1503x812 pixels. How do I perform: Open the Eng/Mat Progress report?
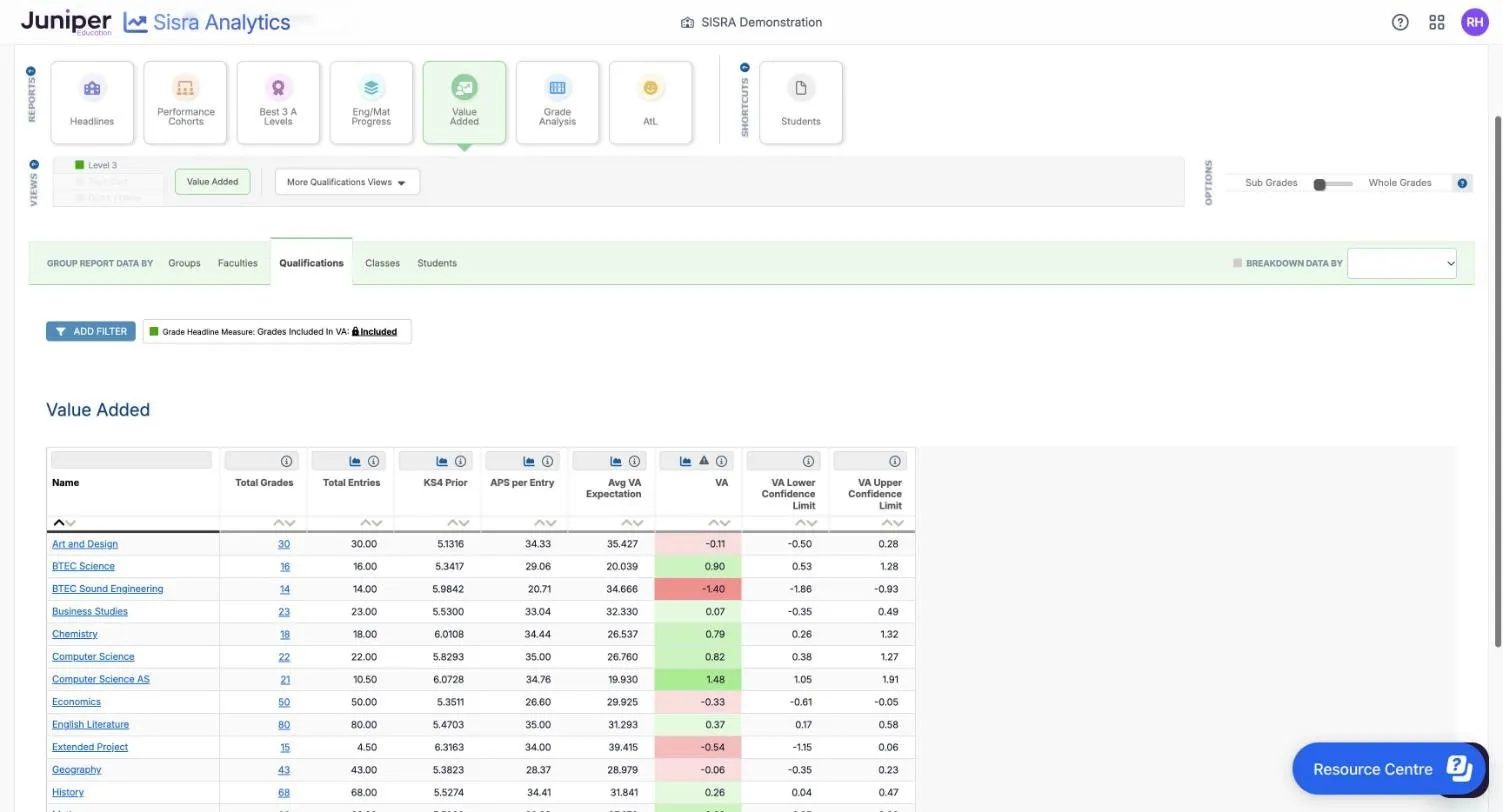click(x=371, y=102)
